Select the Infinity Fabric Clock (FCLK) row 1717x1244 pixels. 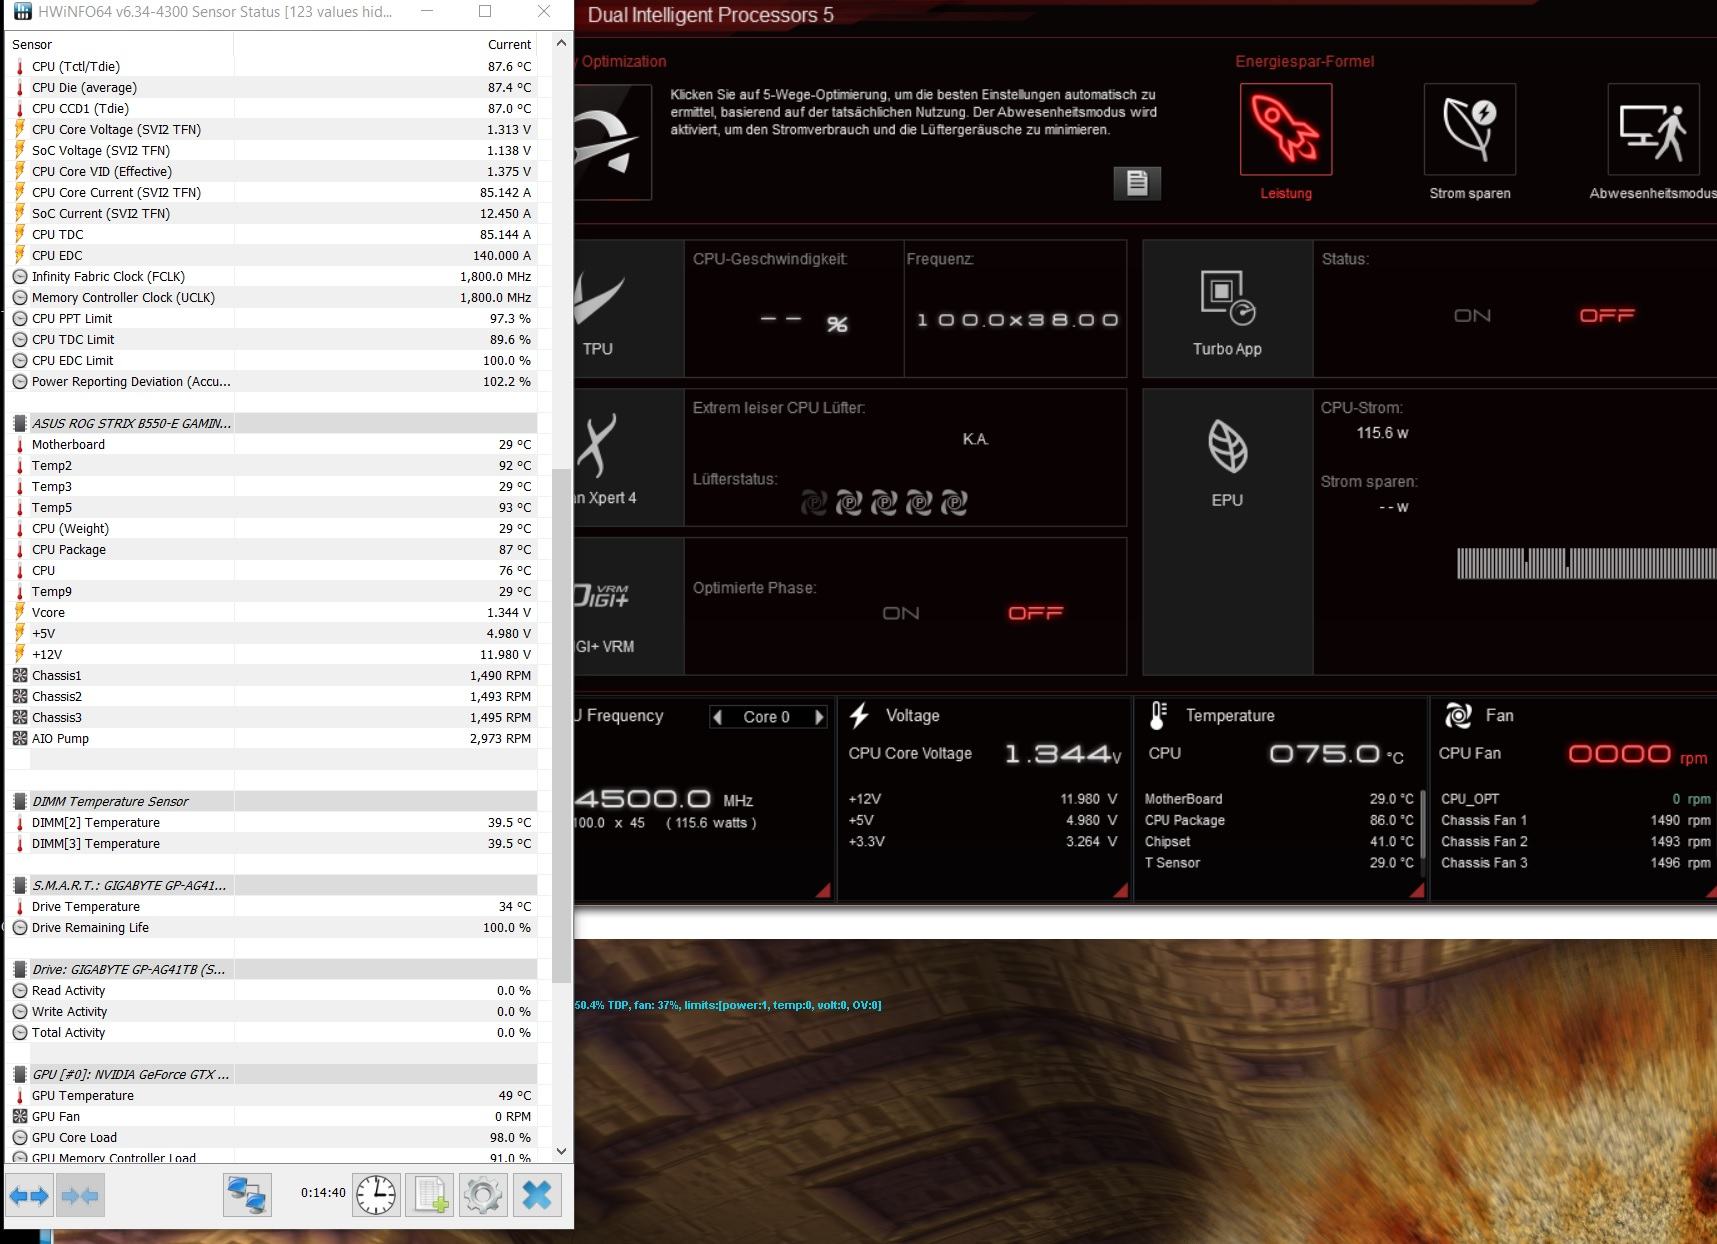pyautogui.click(x=271, y=277)
